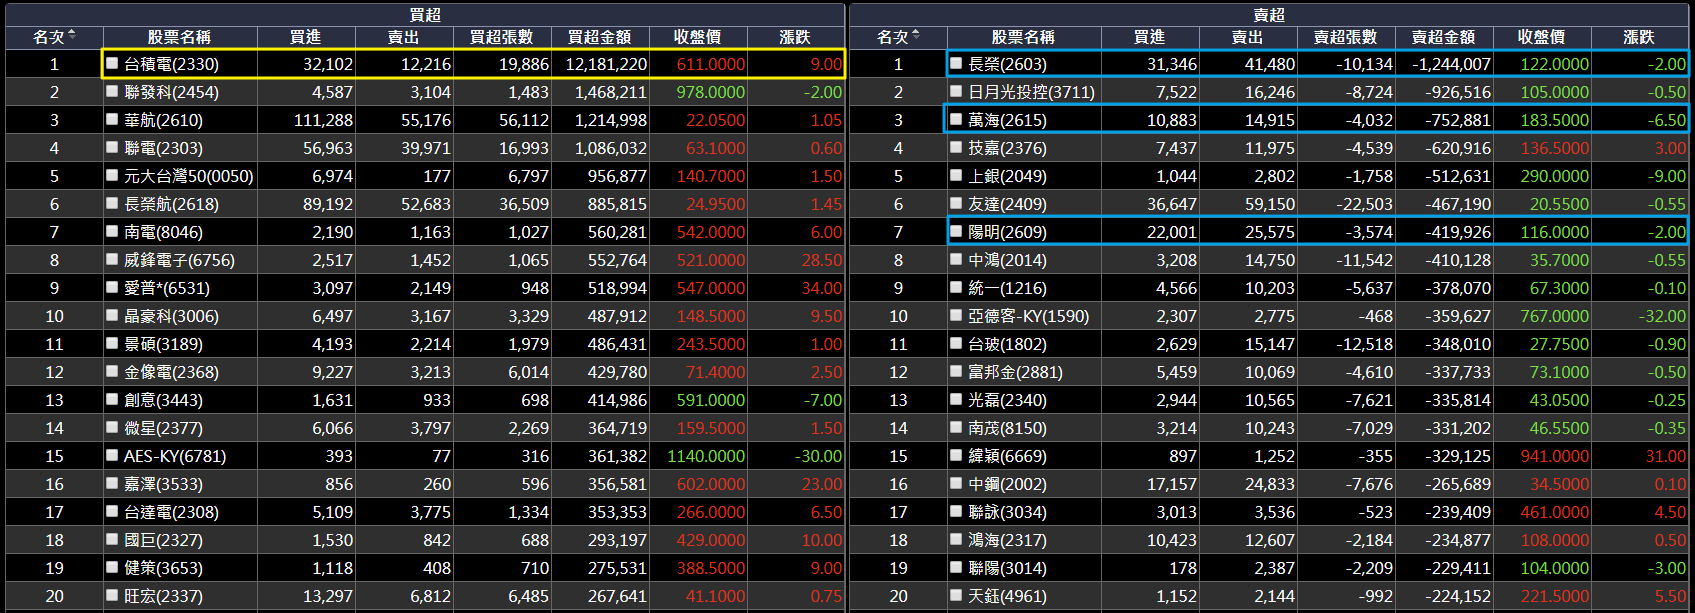Mark the checkbox for 上銀(2049)
The height and width of the screenshot is (613, 1695).
[957, 175]
